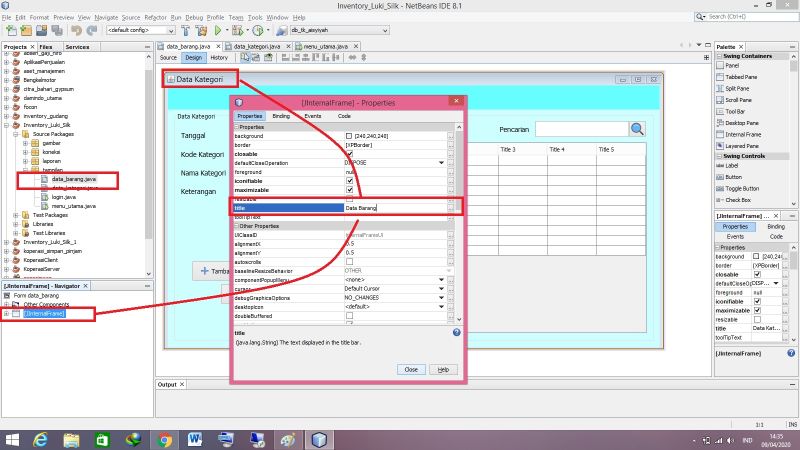Click the Undo arrow in the toolbar
Viewport: 800px width, 450px height.
pyautogui.click(x=77, y=31)
